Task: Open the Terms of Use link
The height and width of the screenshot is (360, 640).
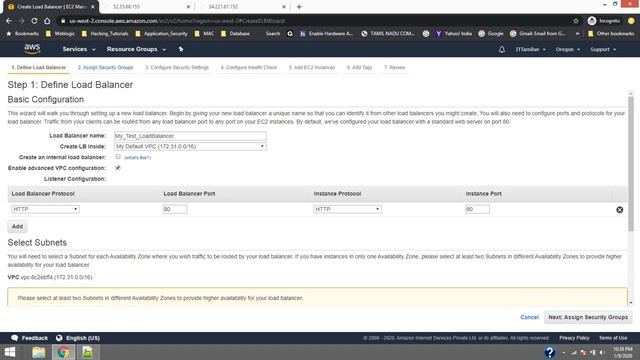Action: tap(613, 338)
